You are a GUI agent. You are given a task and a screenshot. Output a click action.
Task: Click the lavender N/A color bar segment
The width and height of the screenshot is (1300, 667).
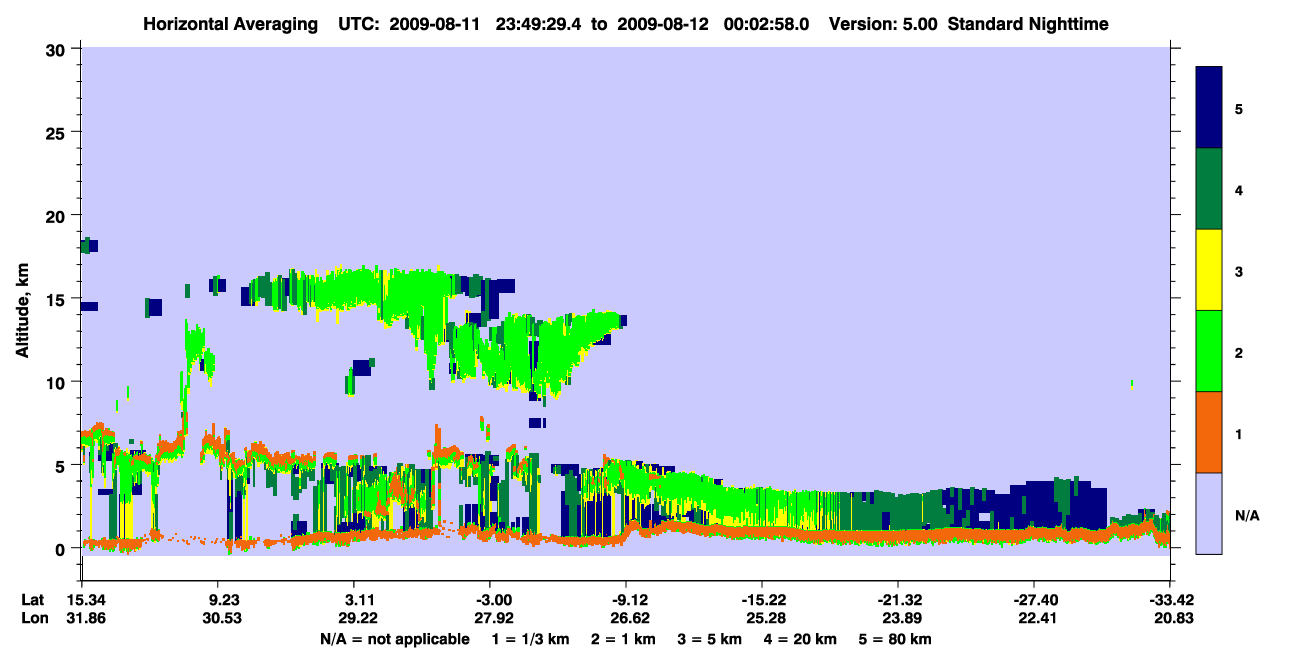pyautogui.click(x=1209, y=512)
